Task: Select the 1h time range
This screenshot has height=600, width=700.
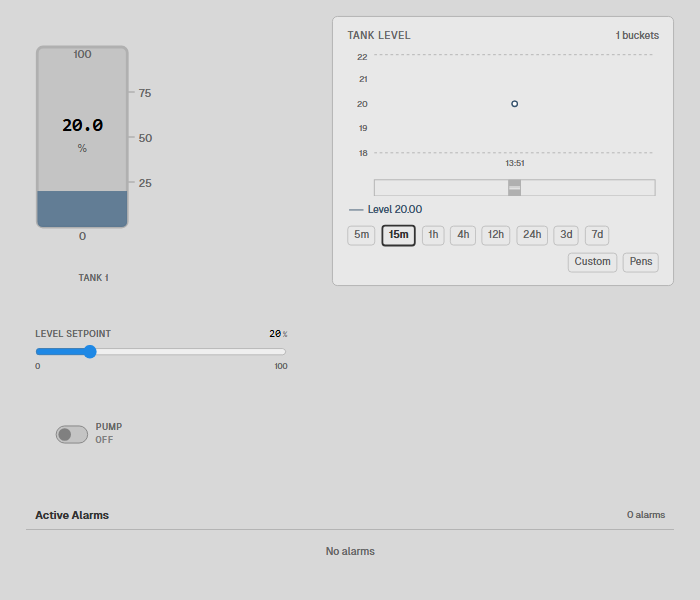Action: coord(433,235)
